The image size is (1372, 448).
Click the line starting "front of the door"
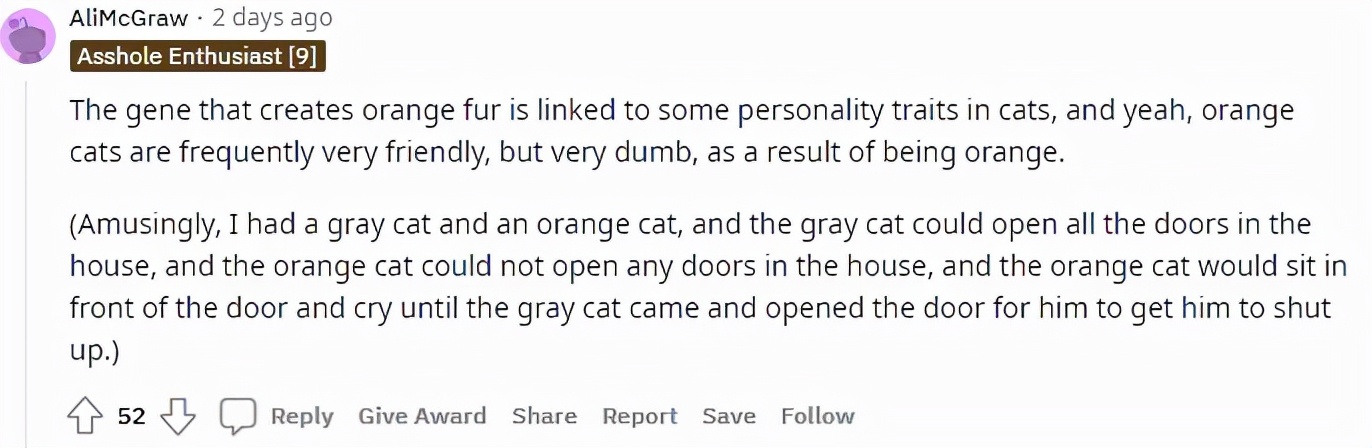click(x=700, y=308)
